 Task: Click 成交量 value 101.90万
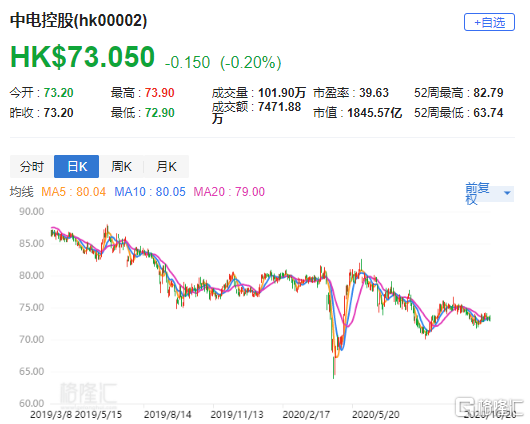coord(282,93)
